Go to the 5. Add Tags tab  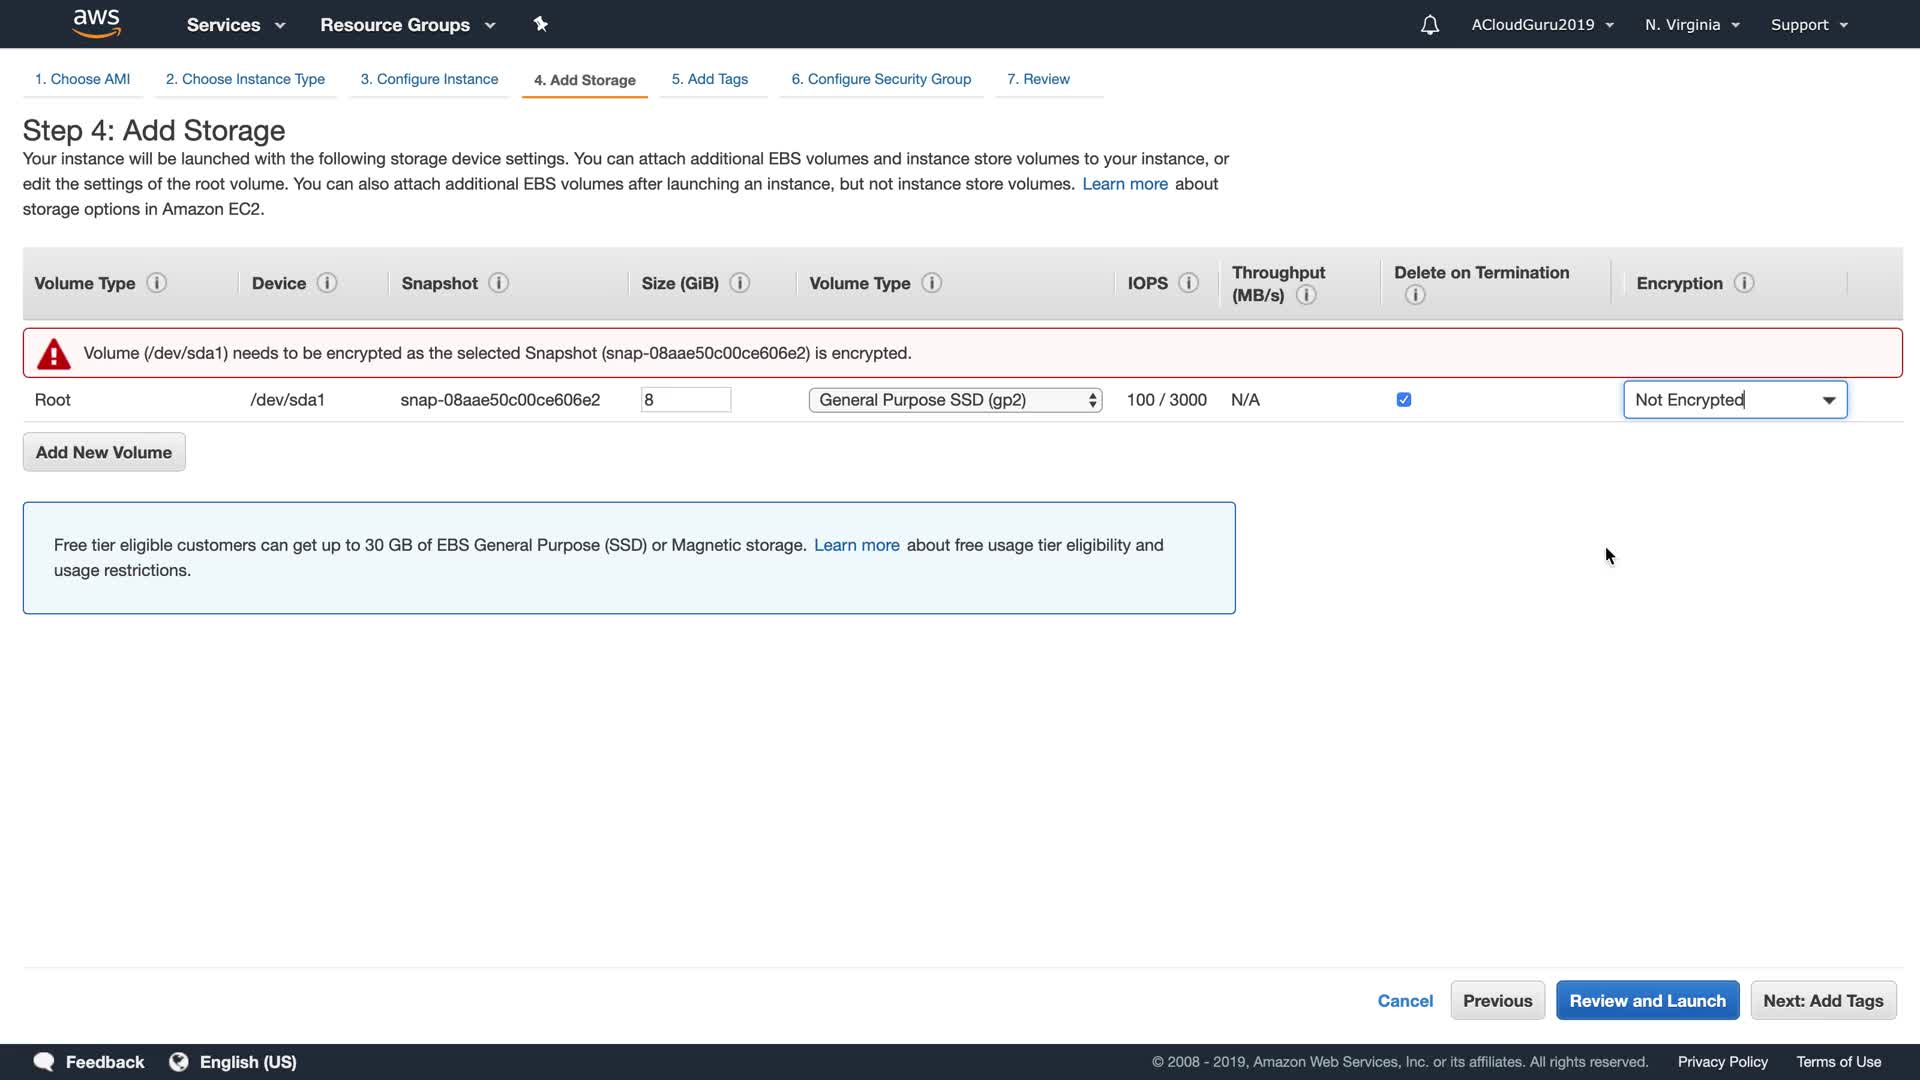click(709, 79)
